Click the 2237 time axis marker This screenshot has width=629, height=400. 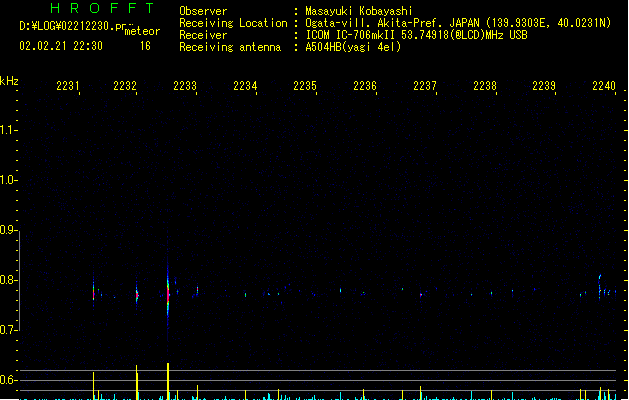(425, 86)
